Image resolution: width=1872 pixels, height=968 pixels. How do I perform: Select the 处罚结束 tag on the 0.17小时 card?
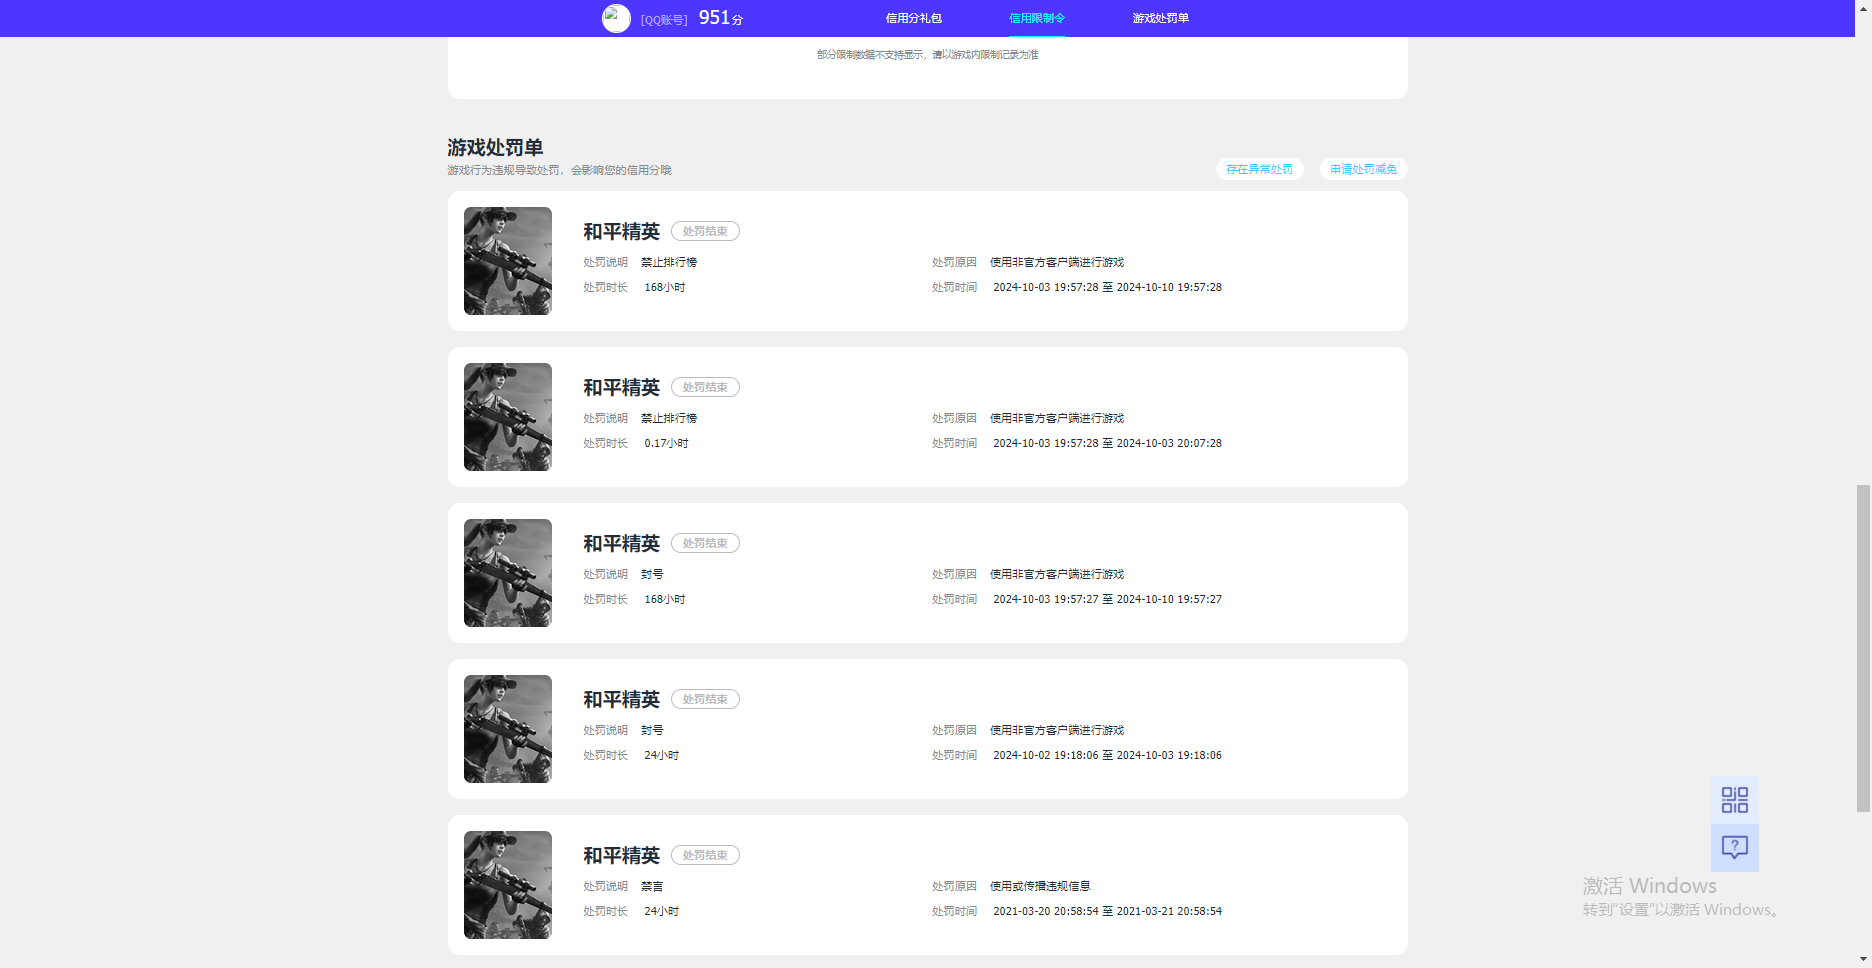coord(705,387)
